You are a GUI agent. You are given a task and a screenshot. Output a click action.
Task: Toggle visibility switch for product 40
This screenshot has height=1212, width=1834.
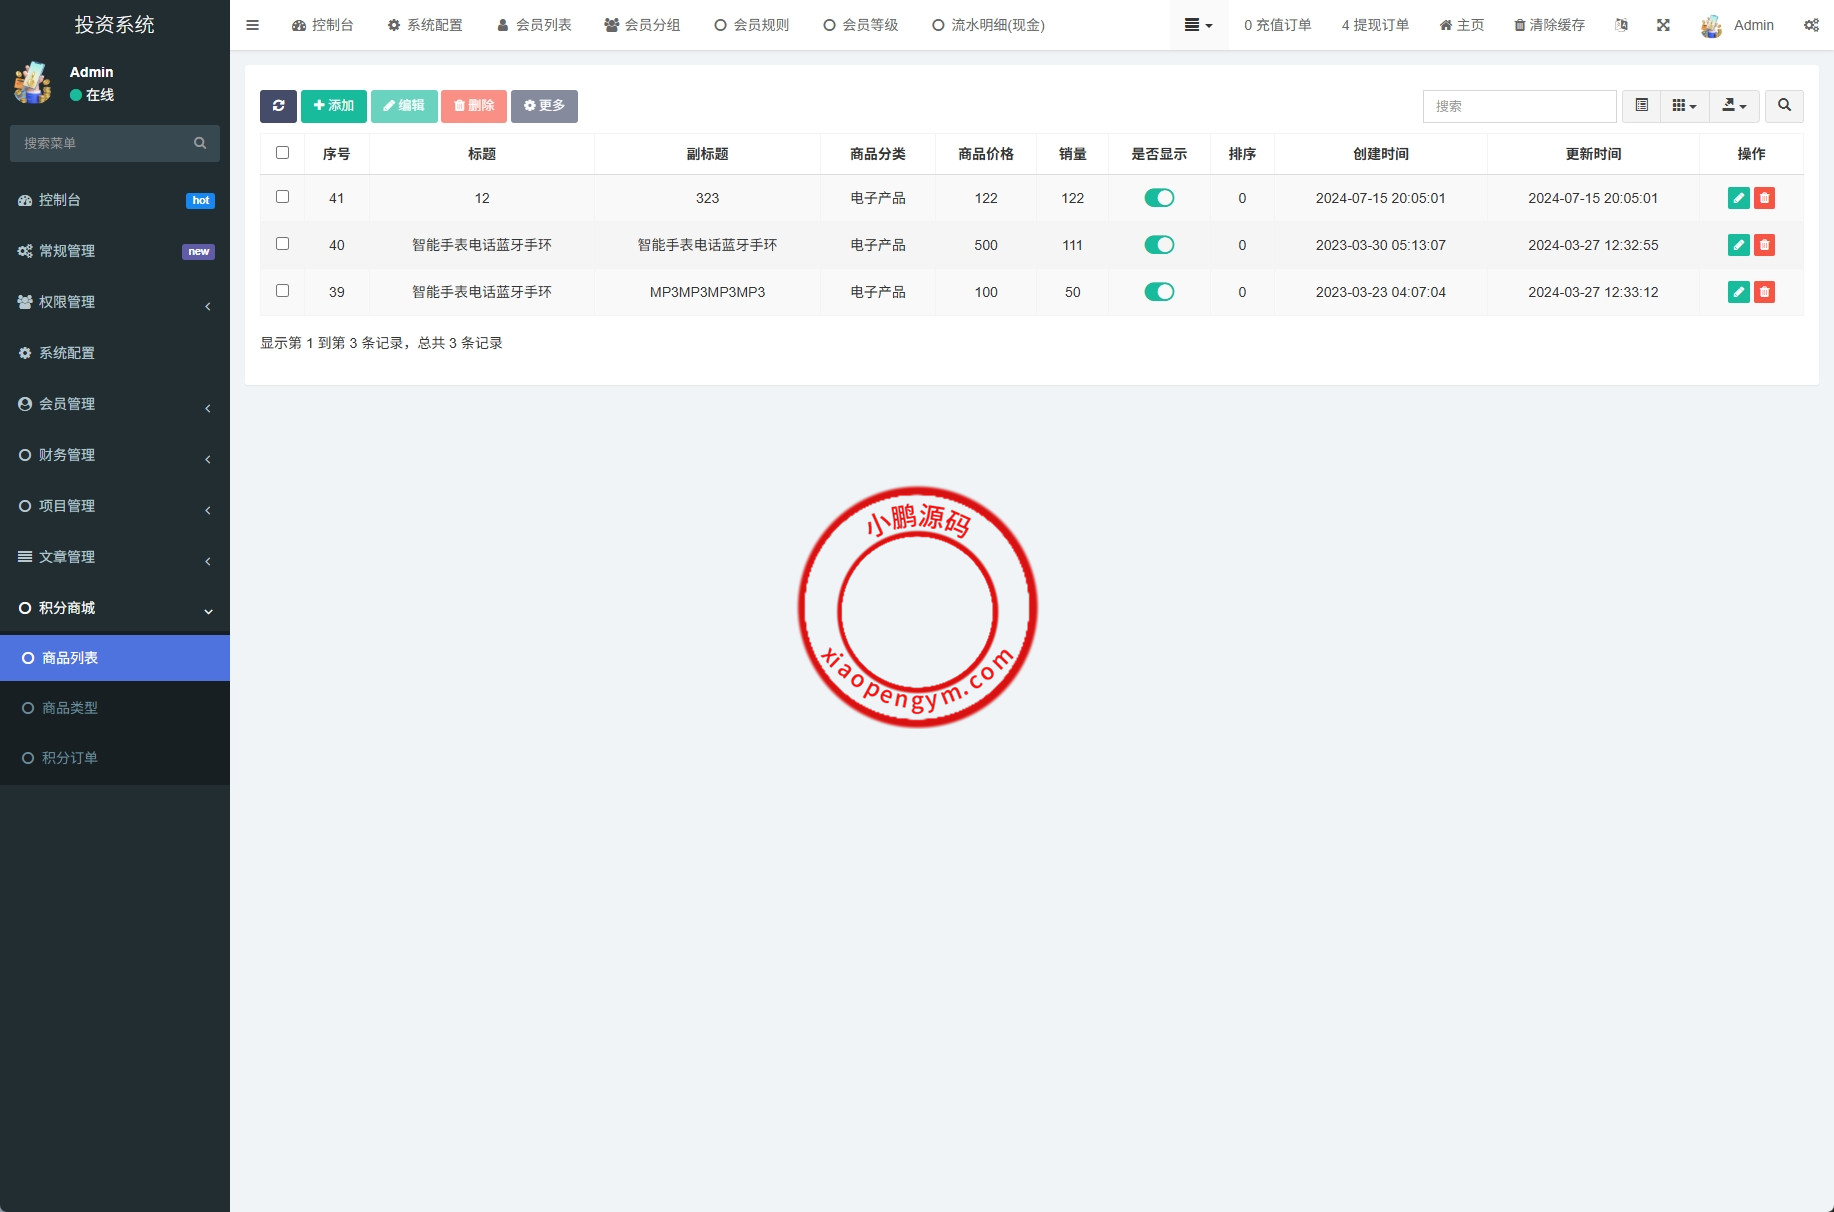(1159, 245)
